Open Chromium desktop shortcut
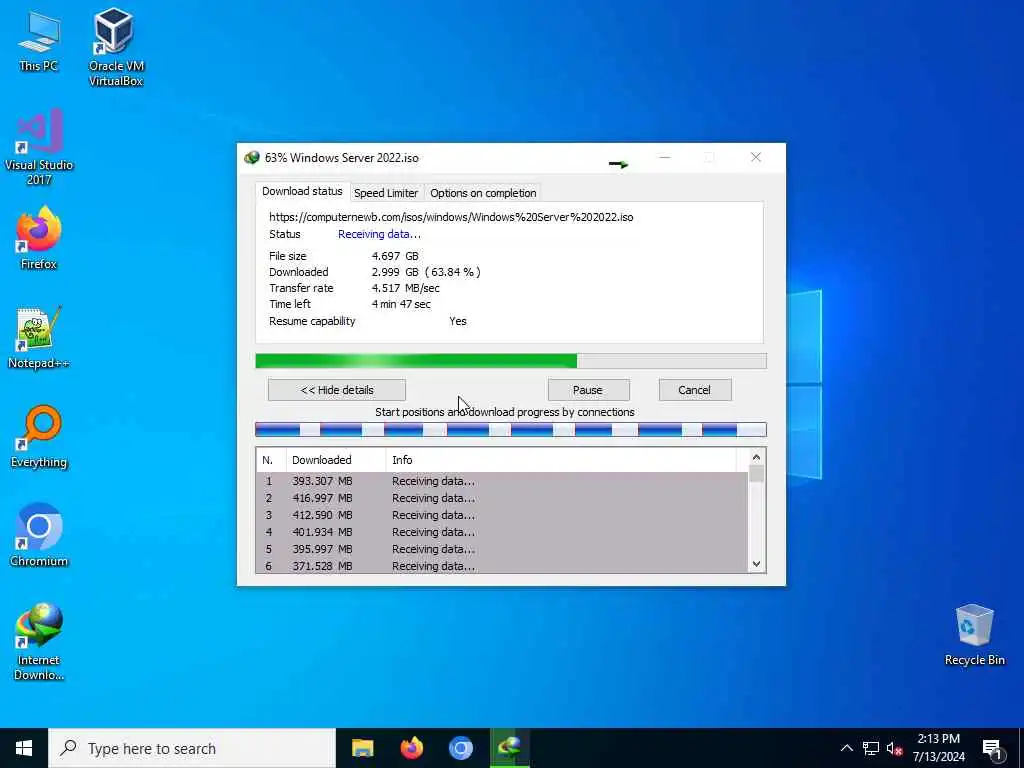 click(x=39, y=536)
